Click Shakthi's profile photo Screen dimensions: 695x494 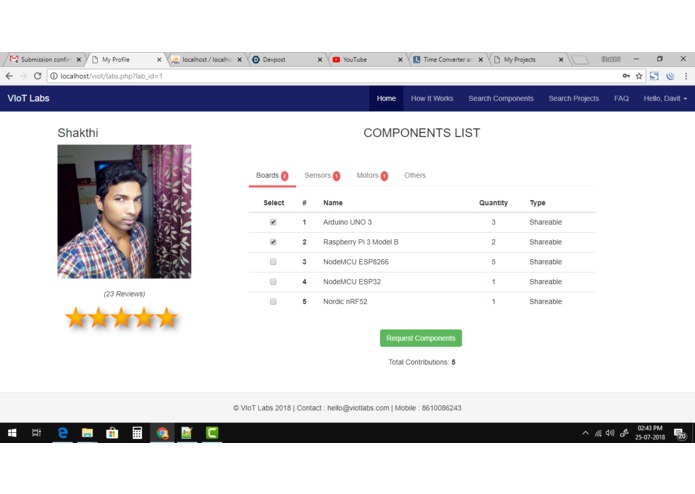click(124, 211)
